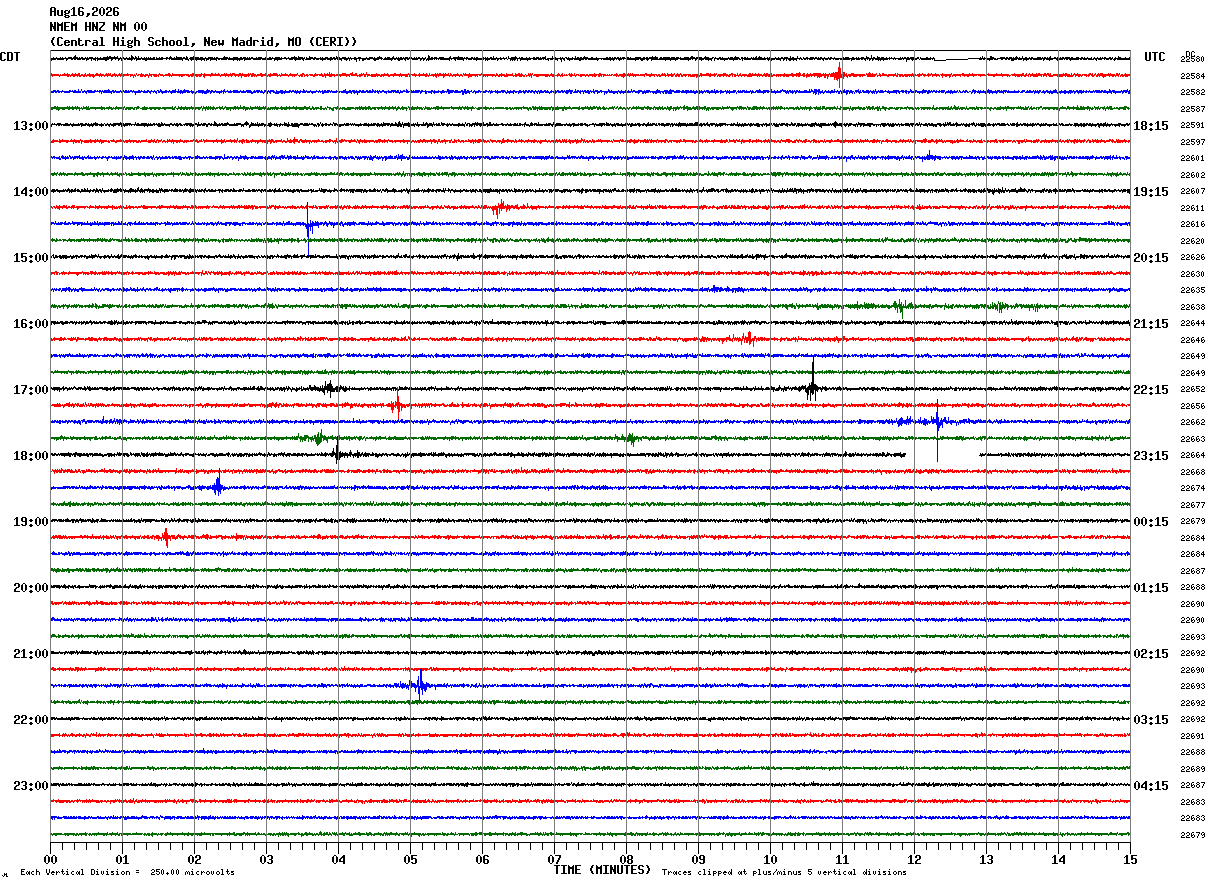Click the gap in the 18:00 black trace
Image resolution: width=1210 pixels, height=886 pixels.
pos(942,455)
